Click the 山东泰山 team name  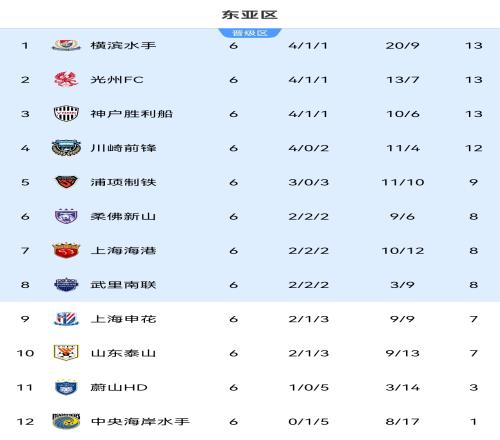[x=123, y=353]
